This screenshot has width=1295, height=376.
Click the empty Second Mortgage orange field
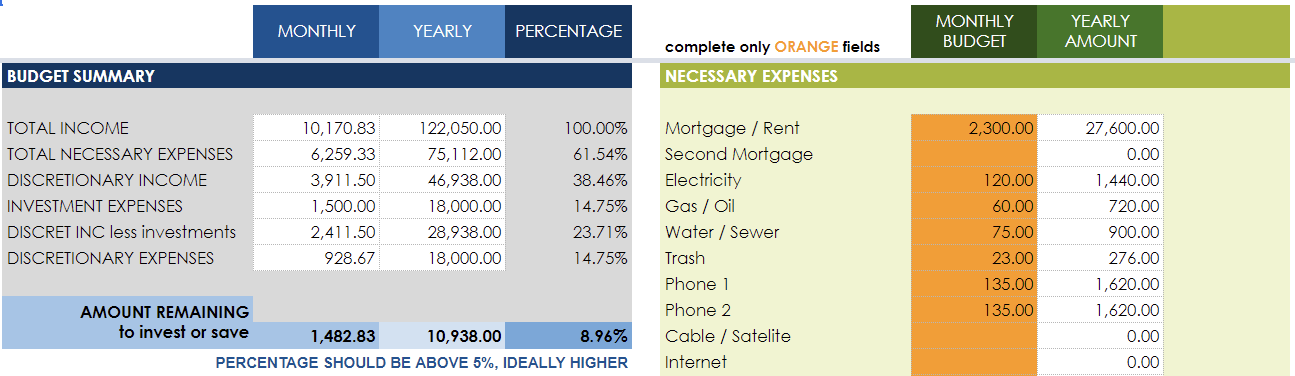(974, 154)
